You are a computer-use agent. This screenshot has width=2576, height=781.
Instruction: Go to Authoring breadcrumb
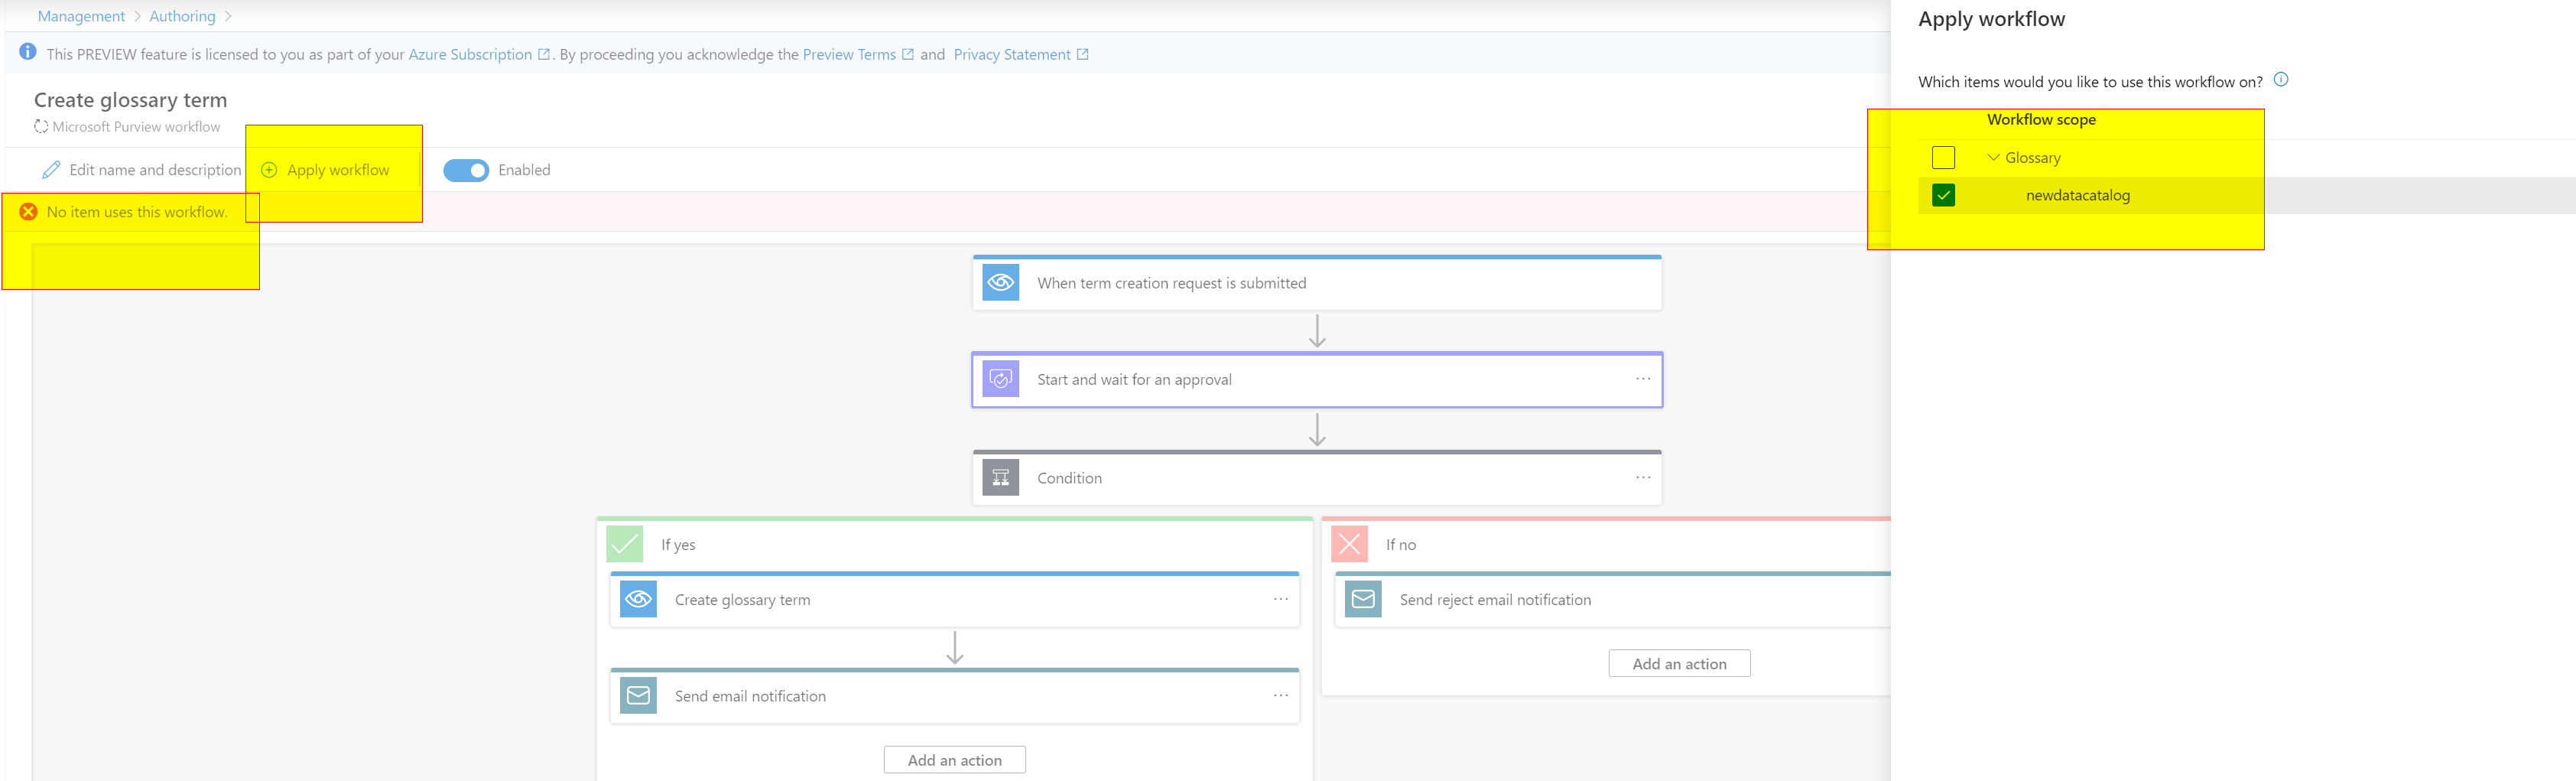tap(182, 16)
